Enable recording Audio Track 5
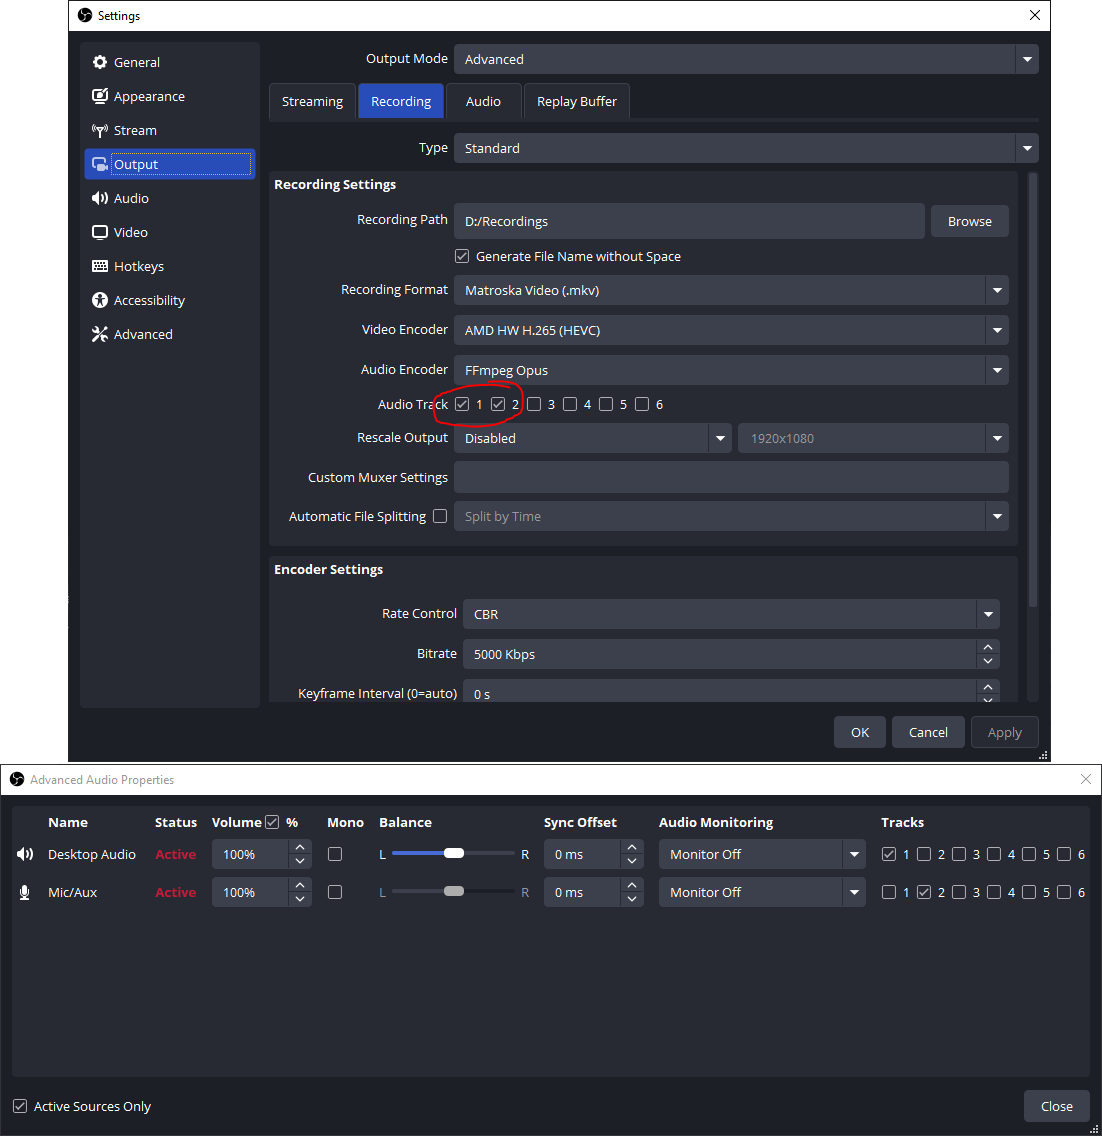Viewport: 1102px width, 1136px height. [606, 404]
